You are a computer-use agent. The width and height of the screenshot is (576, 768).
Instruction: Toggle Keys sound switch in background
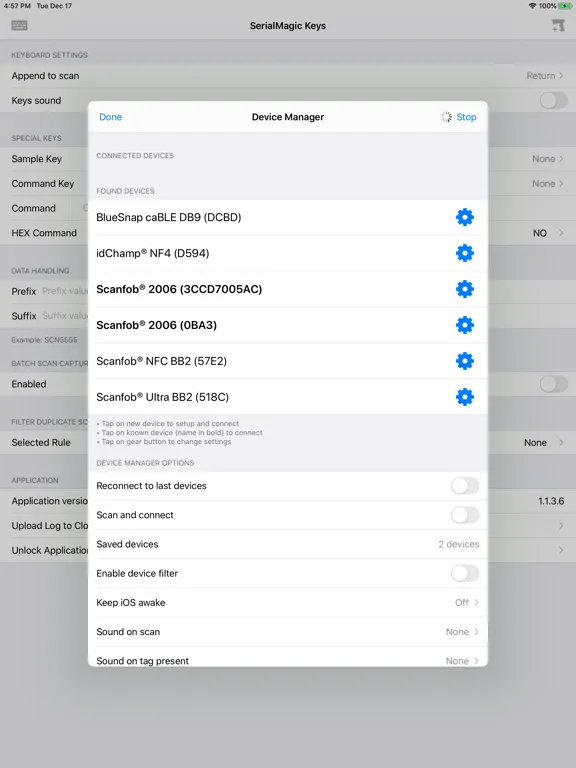553,100
